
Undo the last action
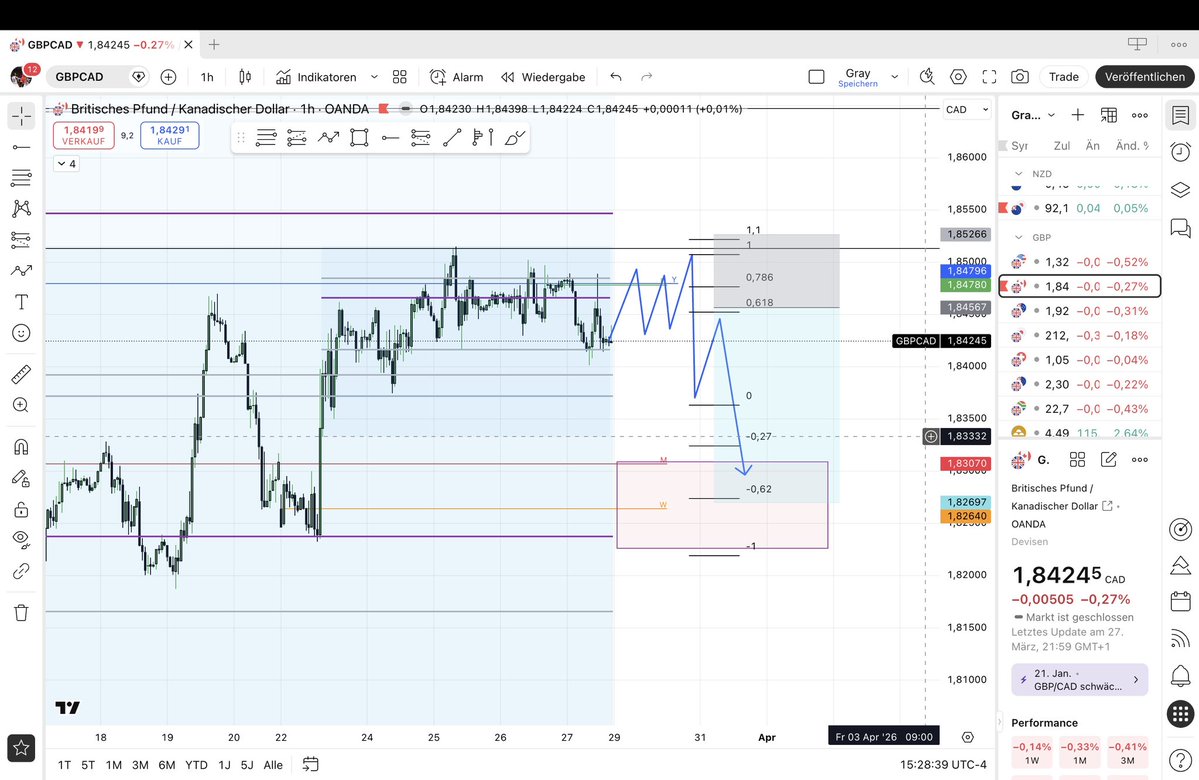616,77
